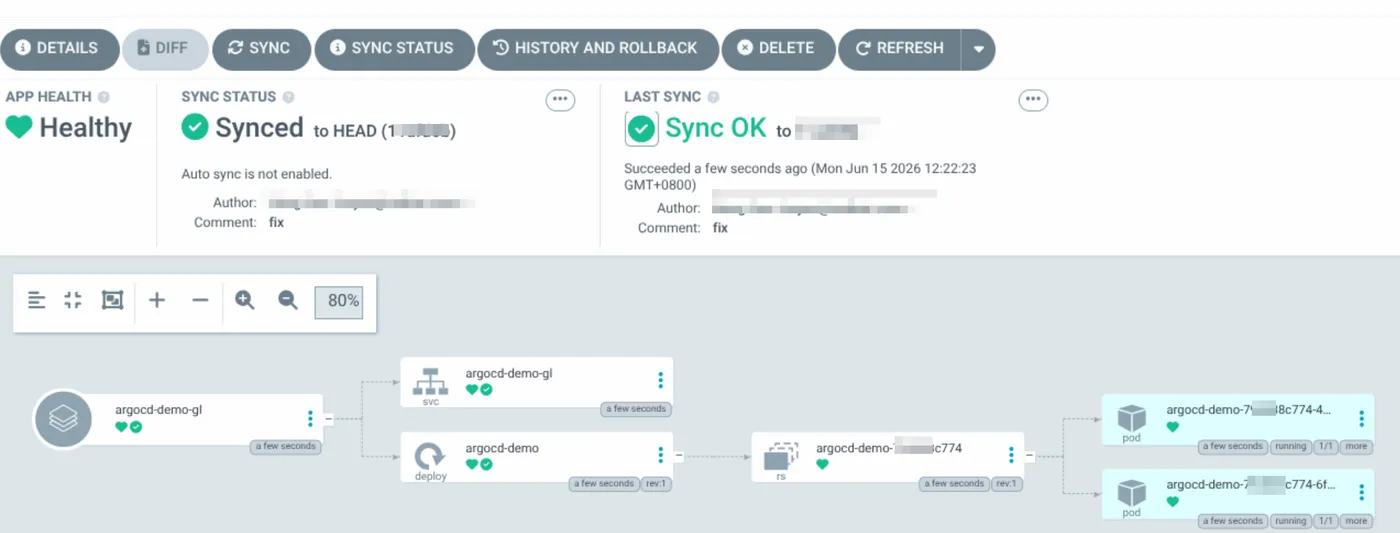The width and height of the screenshot is (1400, 533).
Task: Collapse children of argocd-demo-gl application node
Action: click(x=329, y=418)
